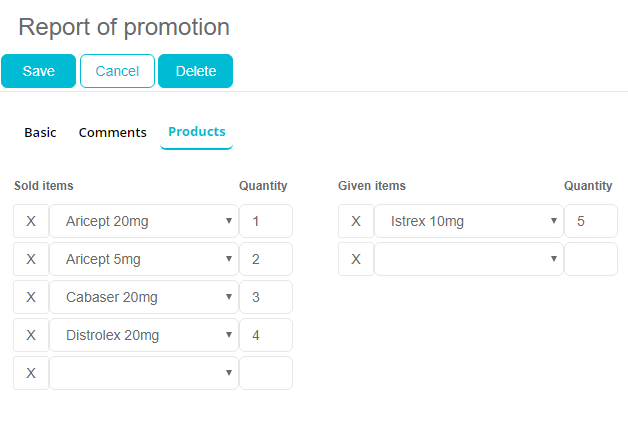628x425 pixels.
Task: Switch to the Comments tab
Action: pos(113,132)
